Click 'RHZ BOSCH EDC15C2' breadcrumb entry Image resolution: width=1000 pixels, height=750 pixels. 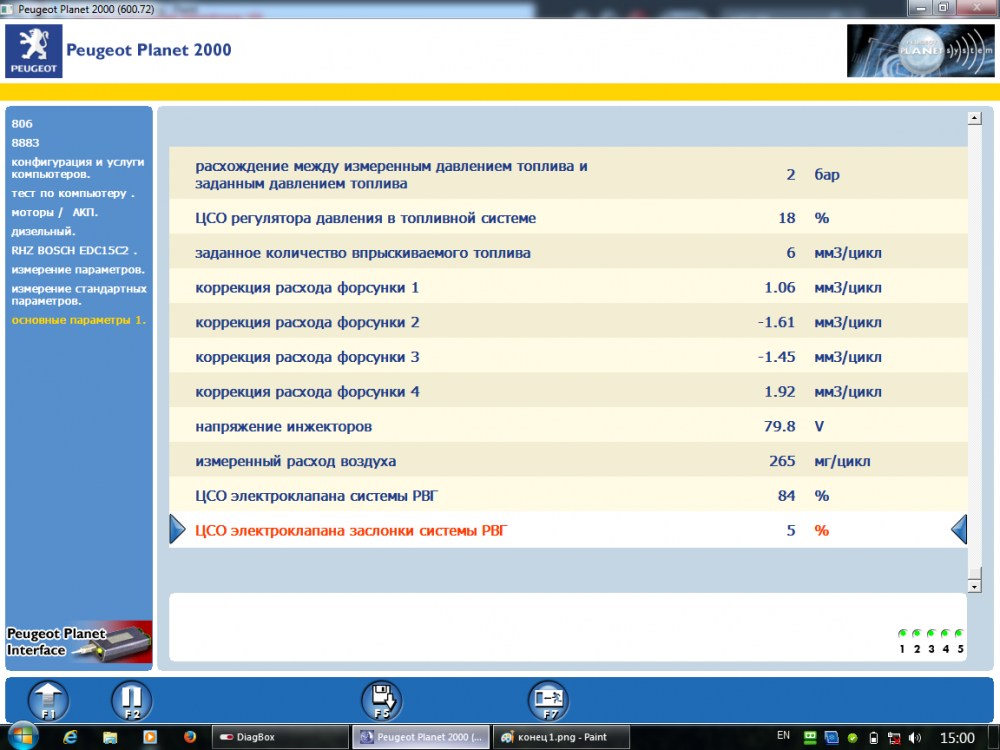[x=74, y=251]
